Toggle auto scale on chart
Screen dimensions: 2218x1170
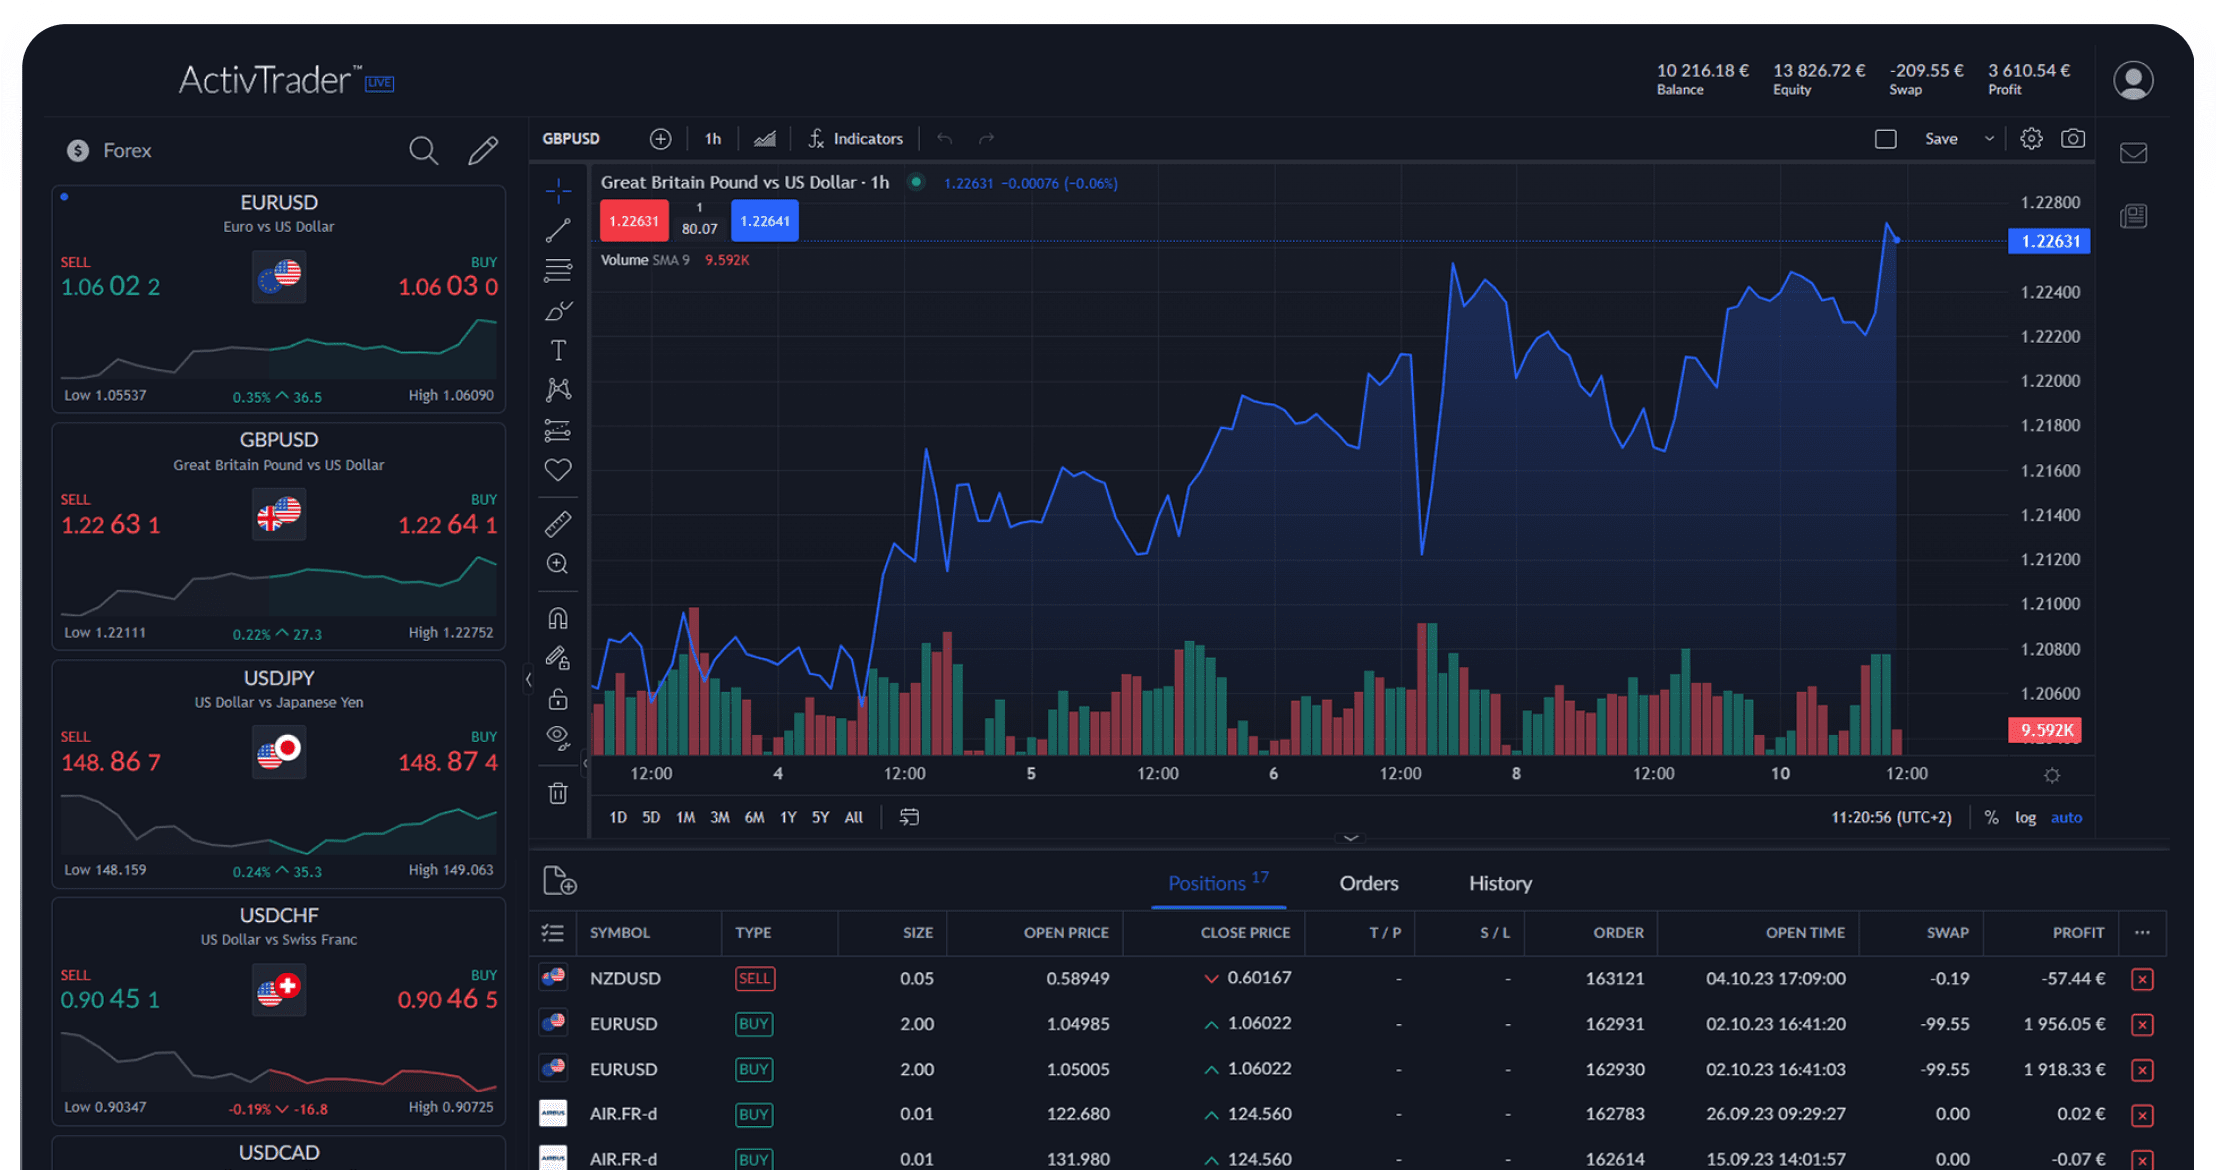pyautogui.click(x=2066, y=818)
